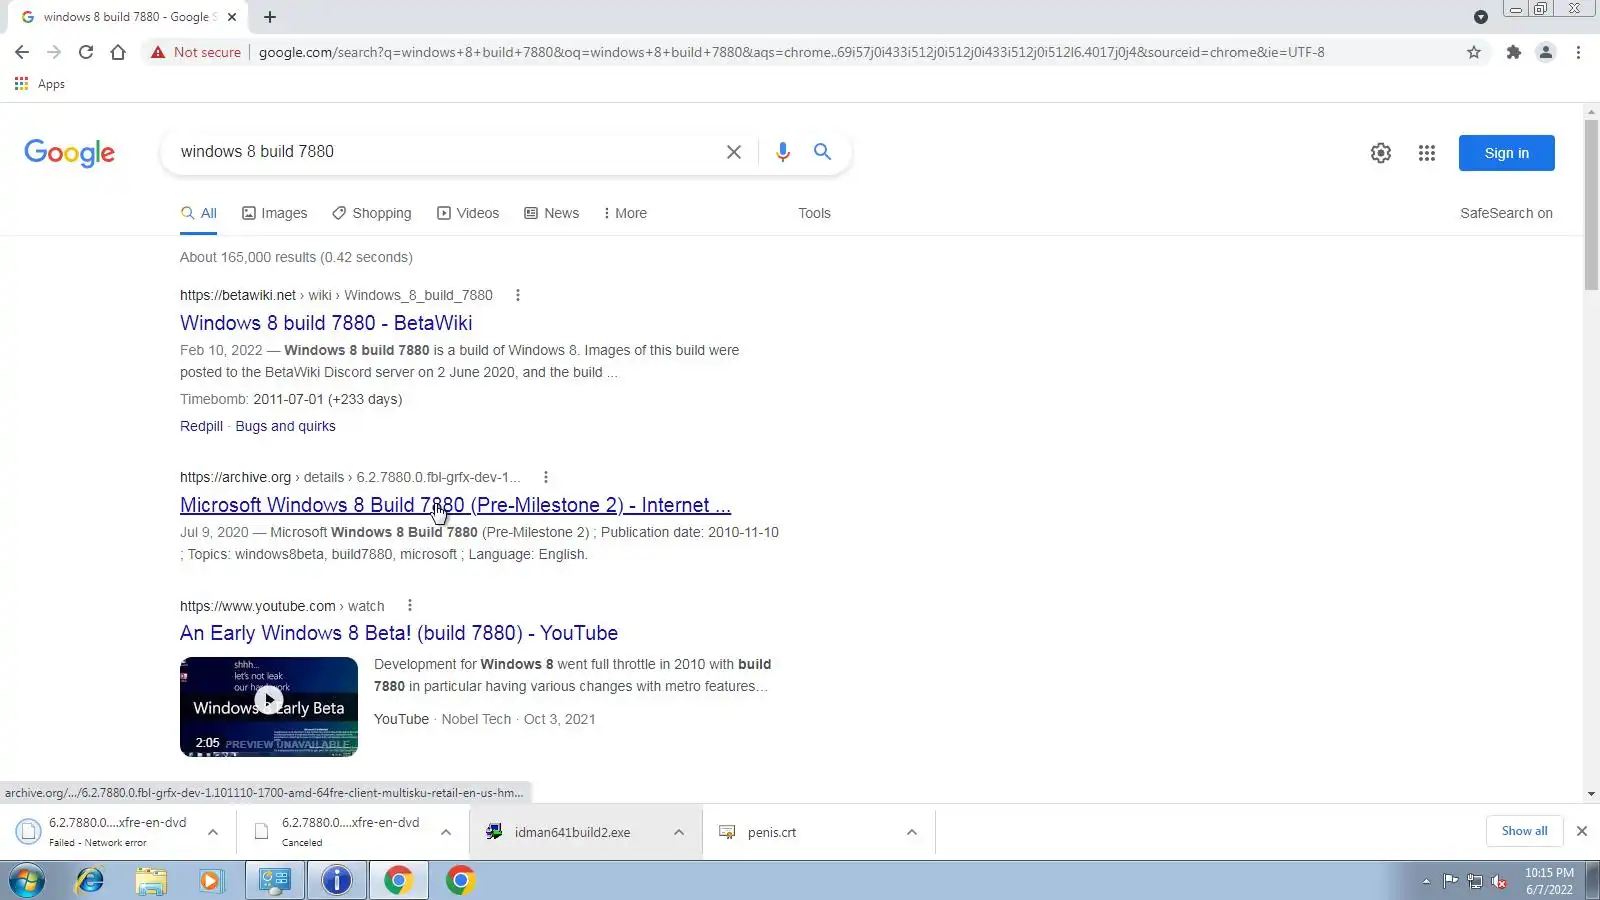This screenshot has height=900, width=1600.
Task: Open the Extensions puzzle icon
Action: coord(1514,52)
